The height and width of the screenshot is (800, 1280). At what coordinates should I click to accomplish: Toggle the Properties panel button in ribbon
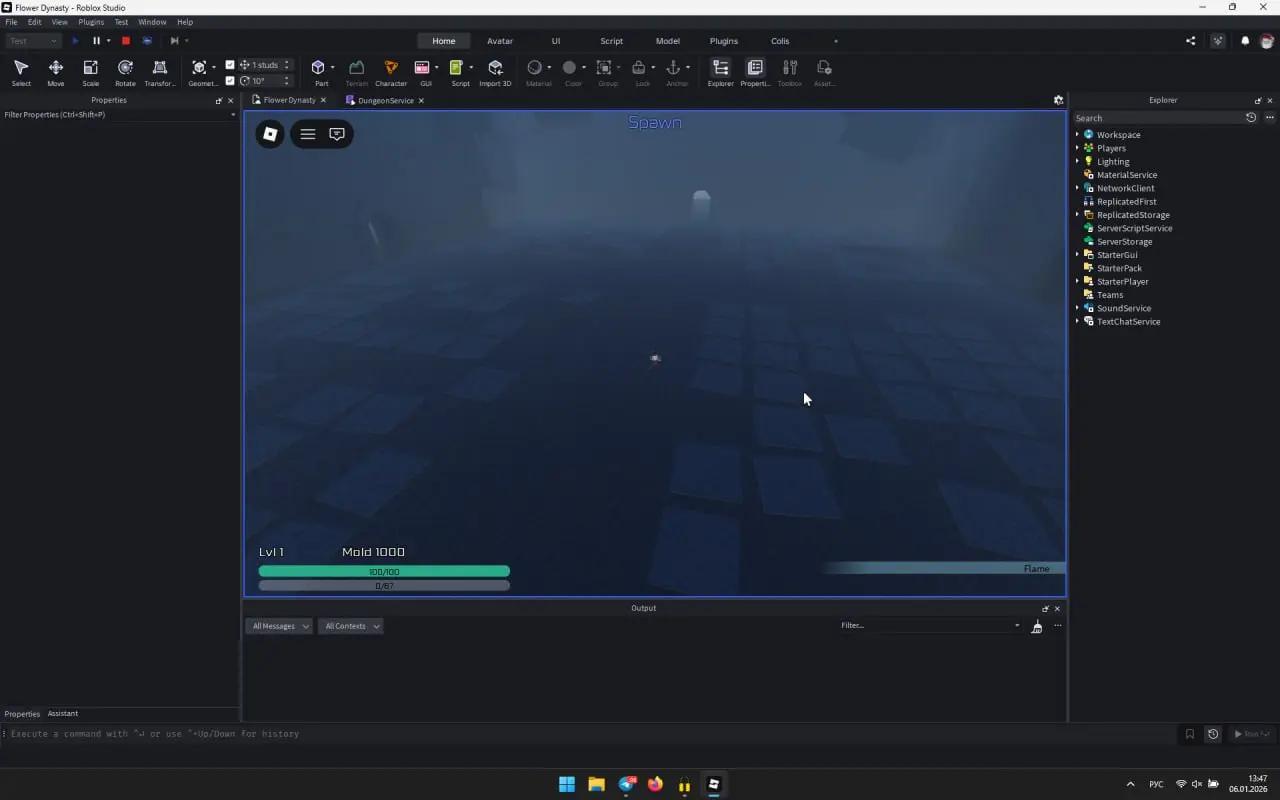pyautogui.click(x=755, y=72)
